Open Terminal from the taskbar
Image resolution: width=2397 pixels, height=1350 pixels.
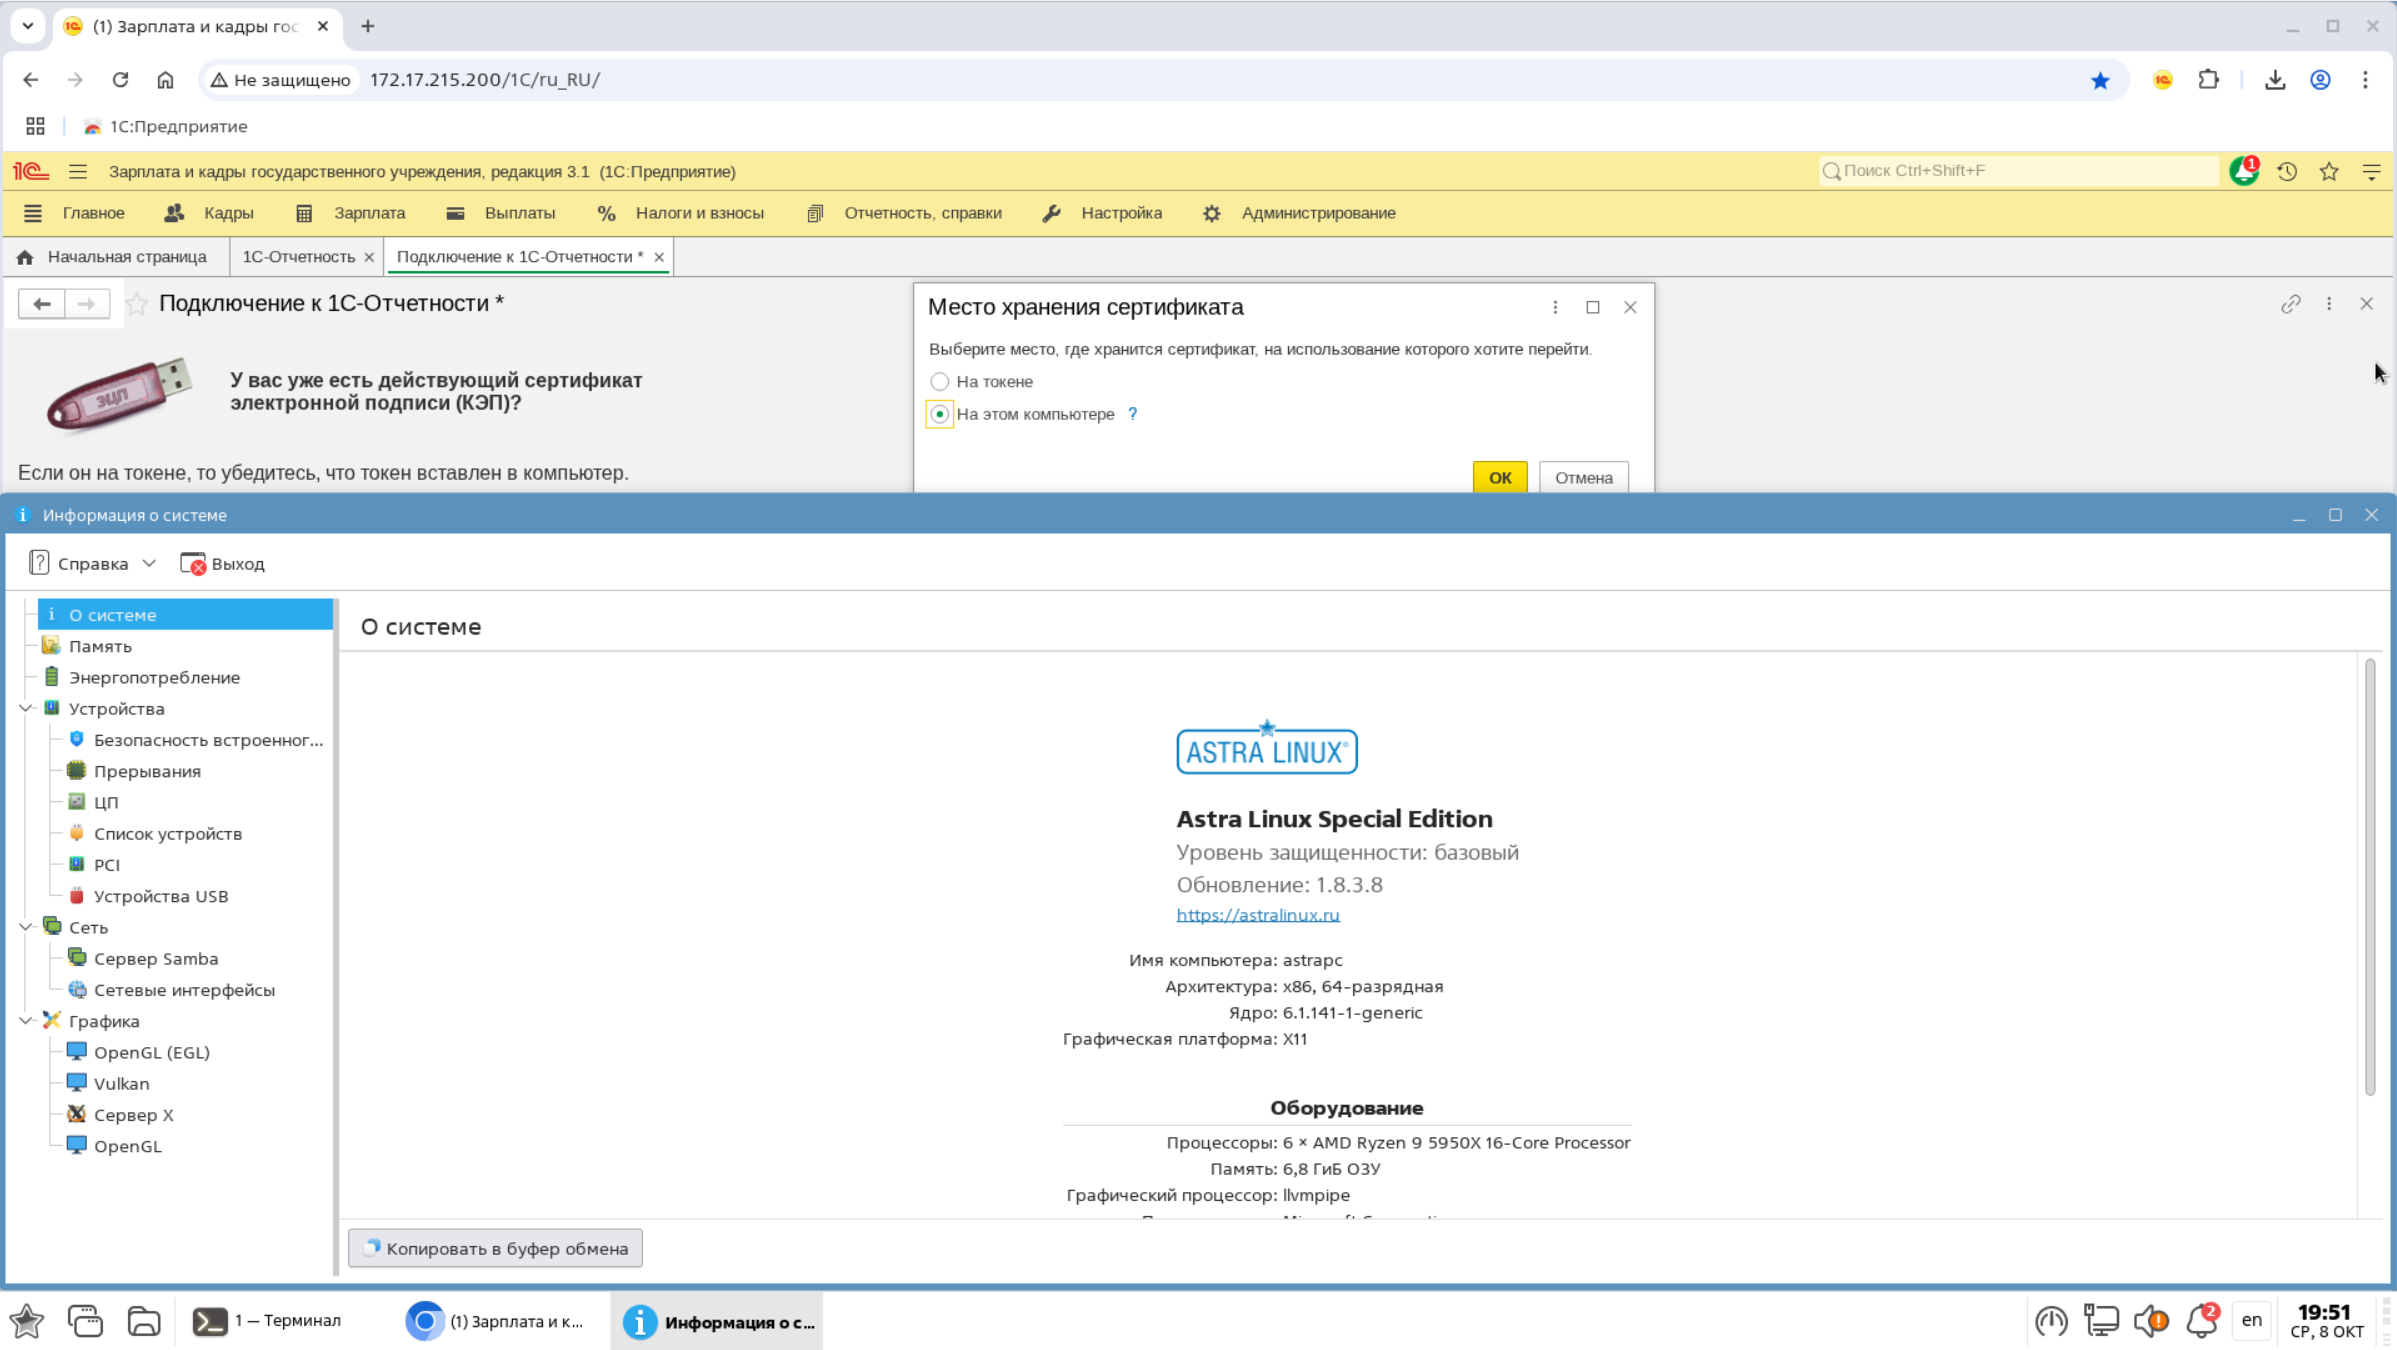pos(267,1321)
